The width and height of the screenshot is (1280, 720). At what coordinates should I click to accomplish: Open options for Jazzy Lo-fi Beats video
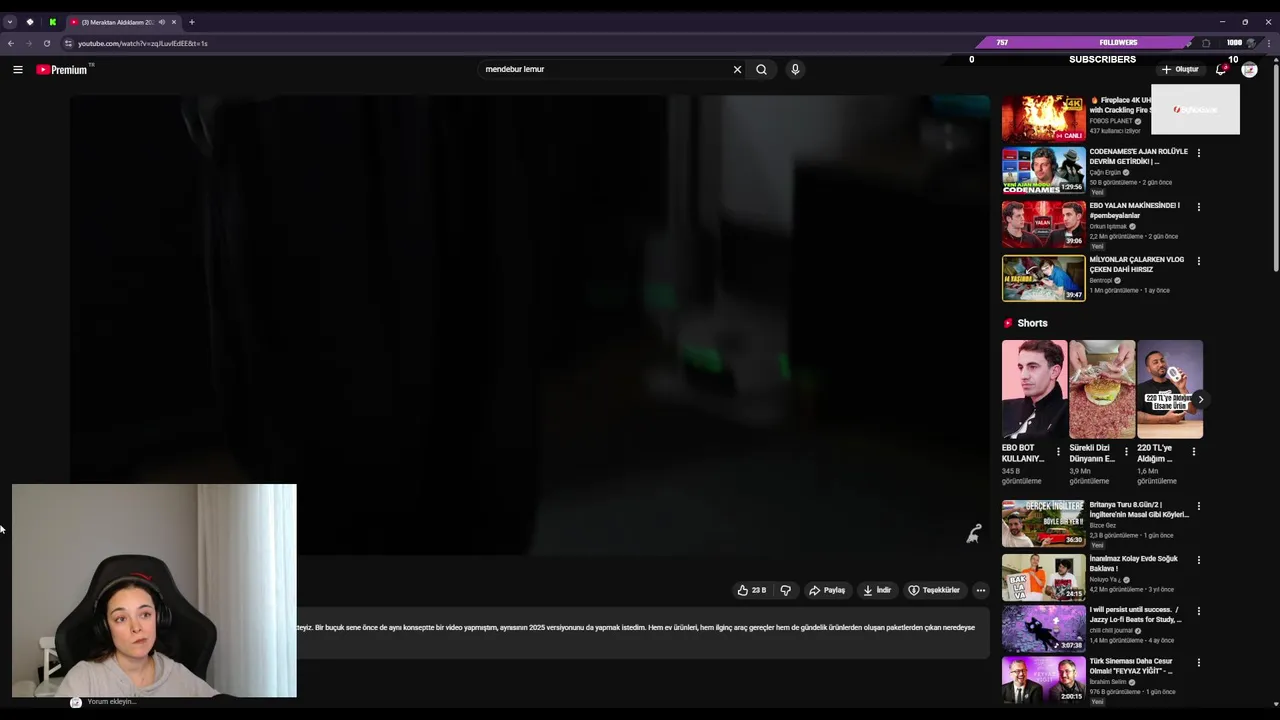click(x=1198, y=611)
